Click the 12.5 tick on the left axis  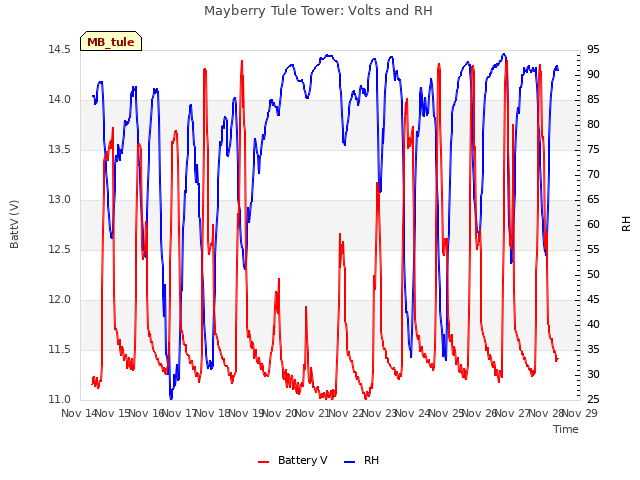coord(59,249)
